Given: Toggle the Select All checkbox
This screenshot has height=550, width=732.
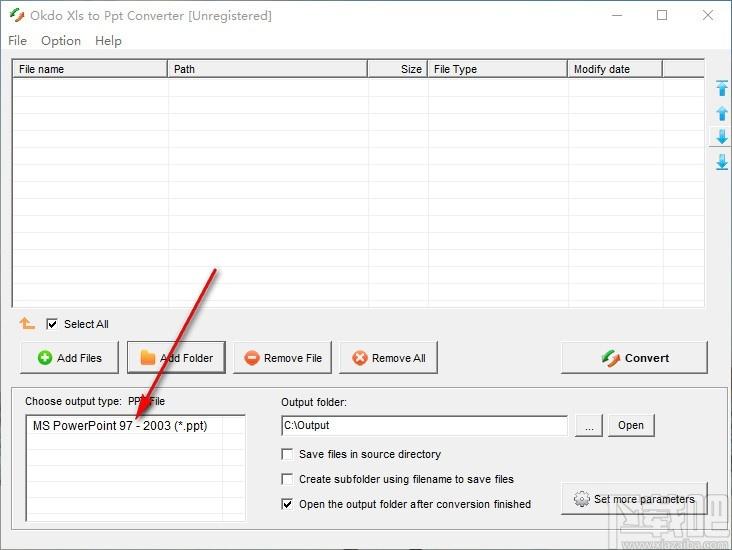Looking at the screenshot, I should pos(52,324).
